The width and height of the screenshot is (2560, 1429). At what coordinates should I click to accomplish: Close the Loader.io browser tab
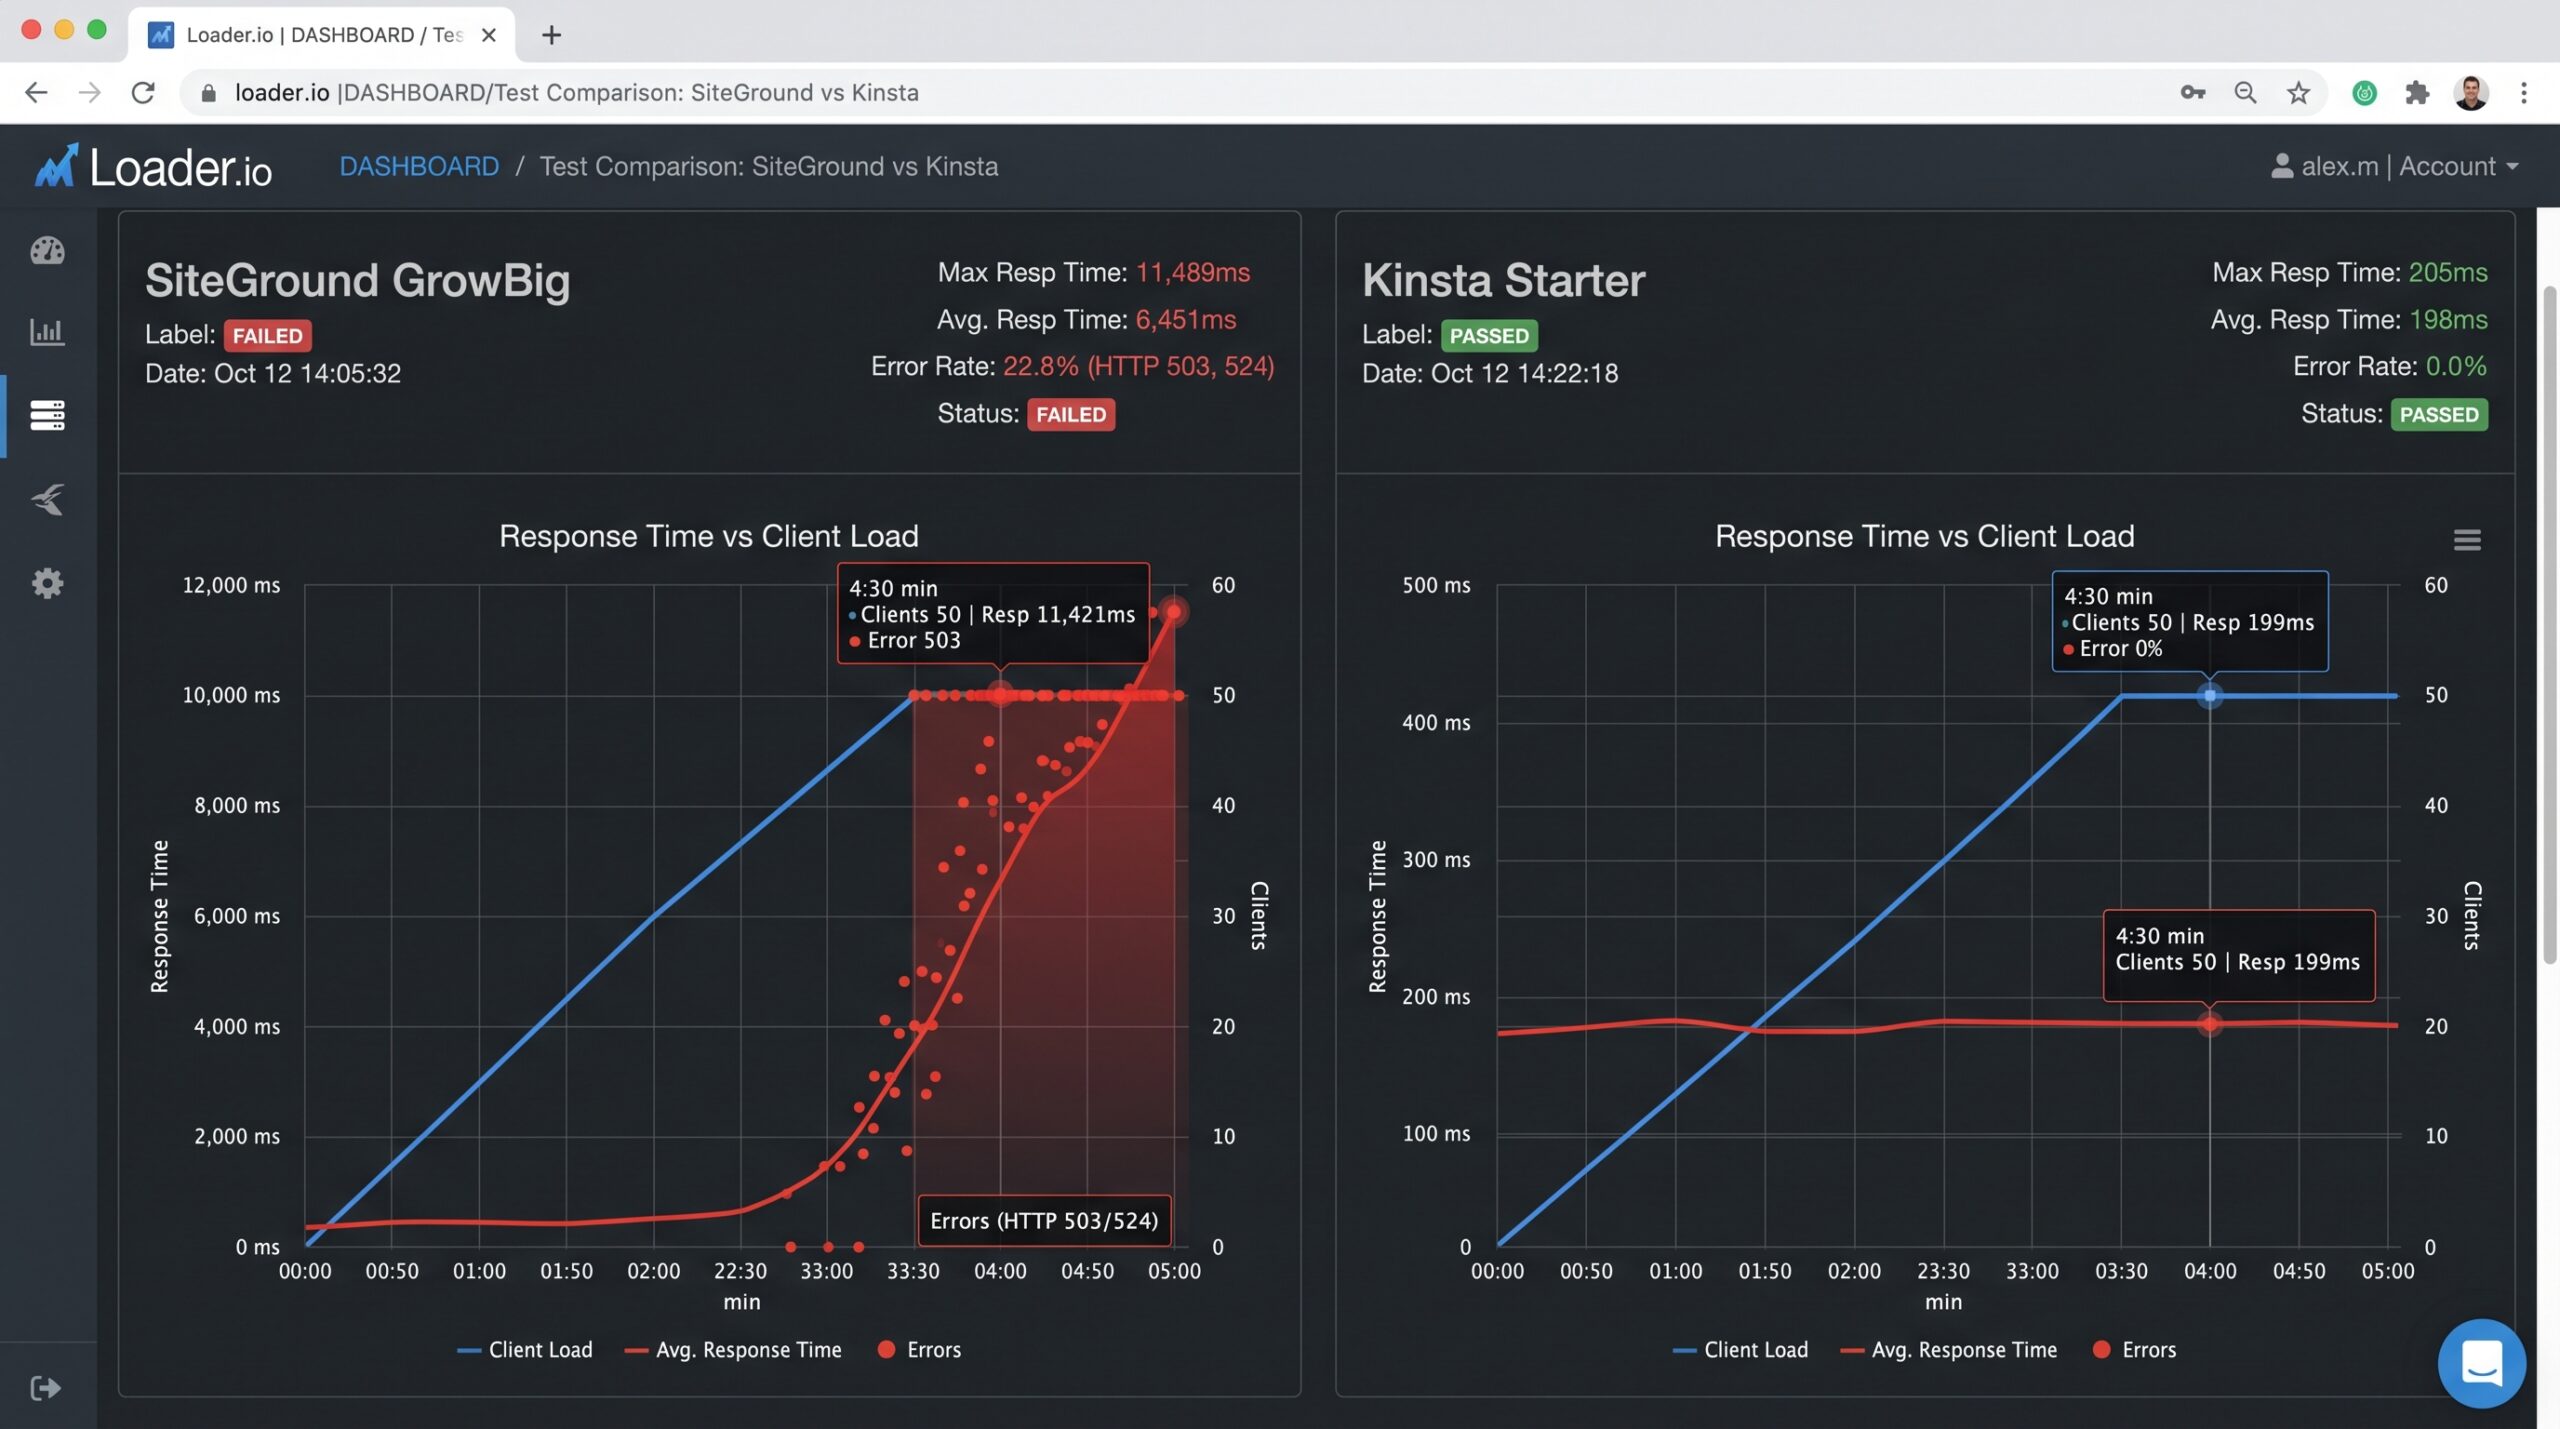[489, 35]
